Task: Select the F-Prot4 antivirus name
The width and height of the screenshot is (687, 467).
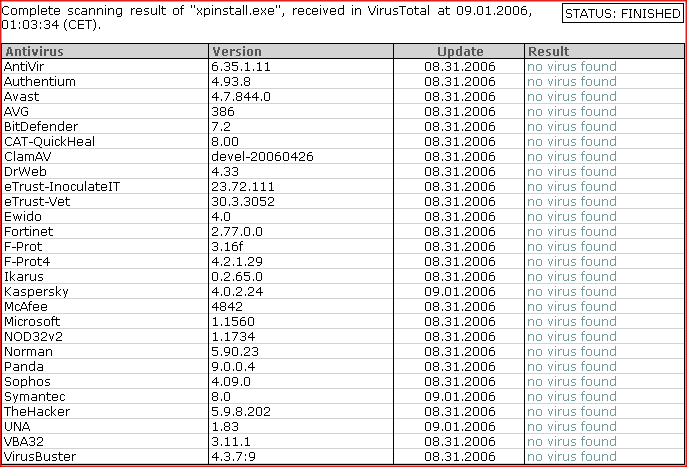Action: pyautogui.click(x=27, y=262)
